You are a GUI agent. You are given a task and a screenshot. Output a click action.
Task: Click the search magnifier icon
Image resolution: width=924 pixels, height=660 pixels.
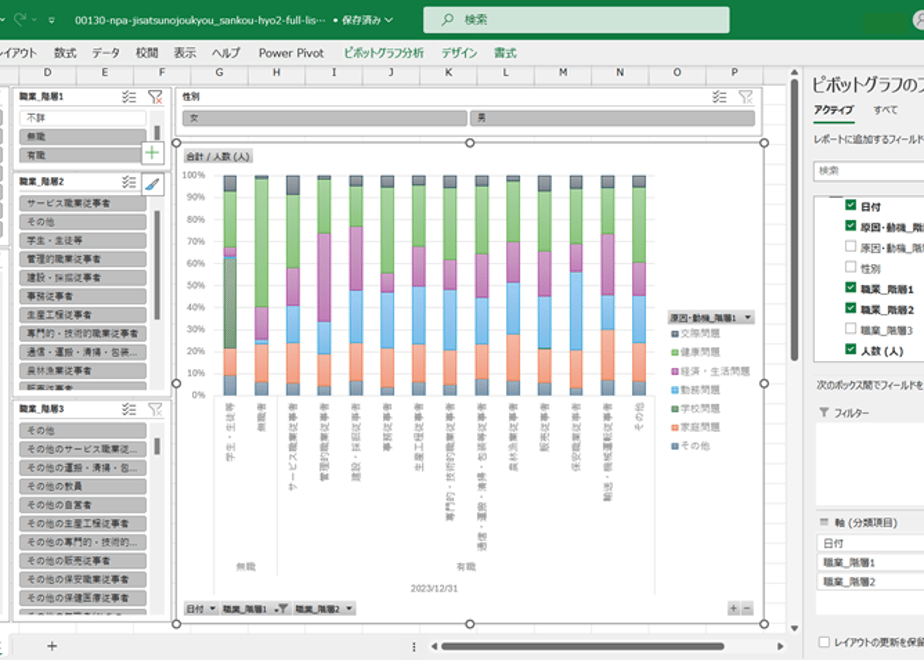[448, 19]
